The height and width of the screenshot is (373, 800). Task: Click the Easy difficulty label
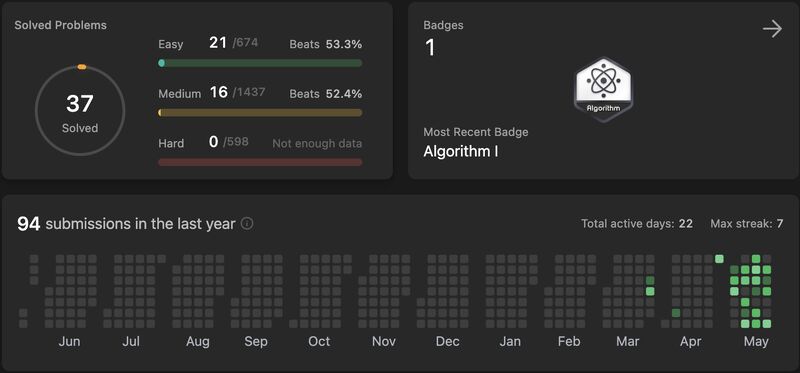pos(170,44)
